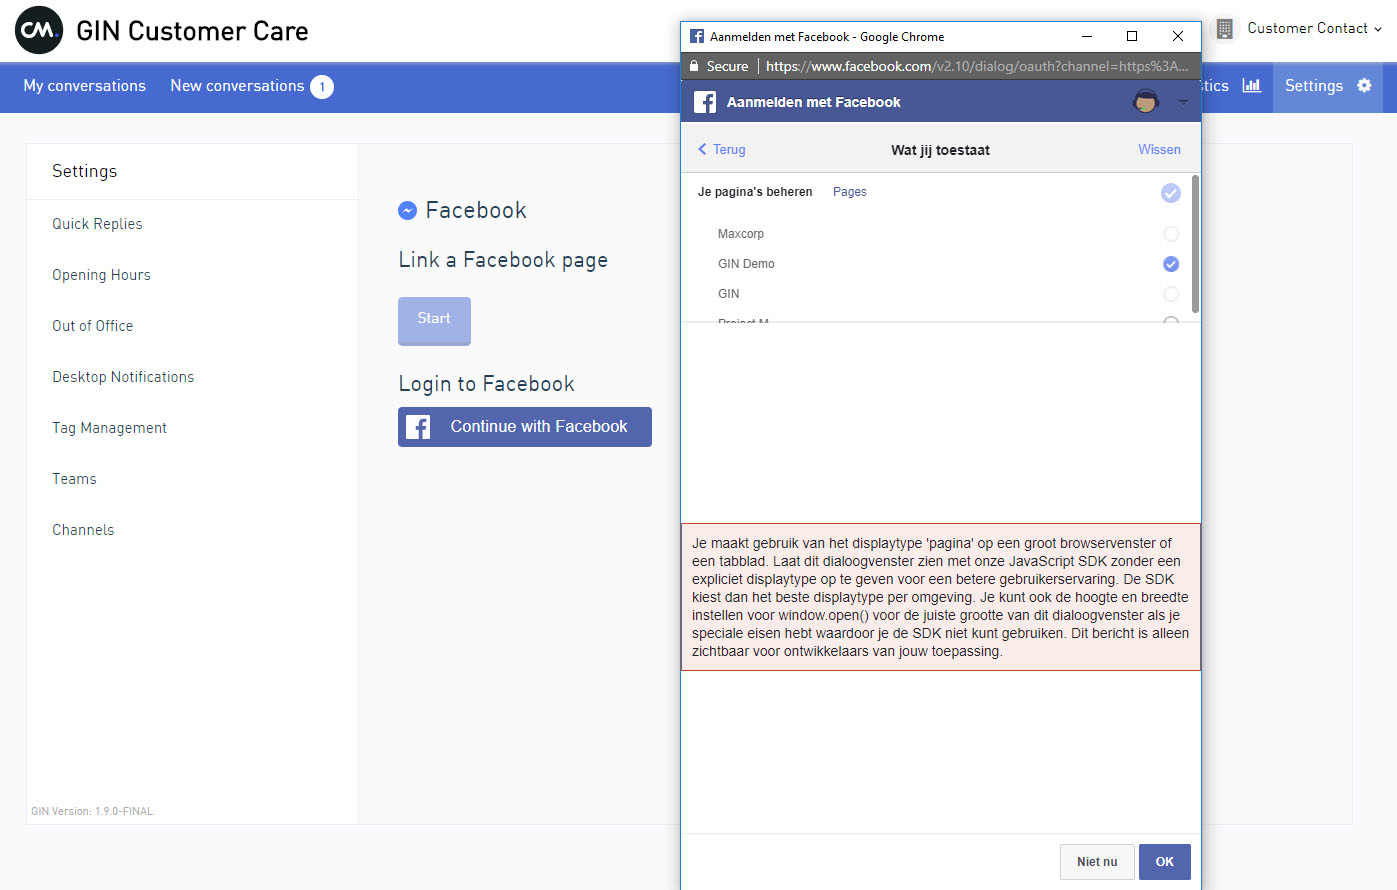Click the Wat jij toestaat heading
Screen dimensions: 1397x890
pos(940,150)
